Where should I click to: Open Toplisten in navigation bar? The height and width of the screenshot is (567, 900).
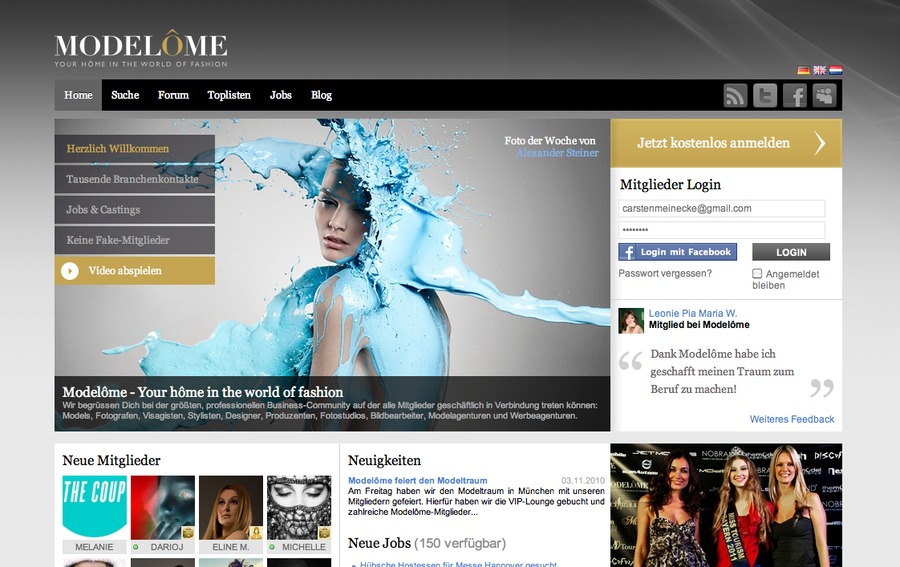click(x=229, y=95)
